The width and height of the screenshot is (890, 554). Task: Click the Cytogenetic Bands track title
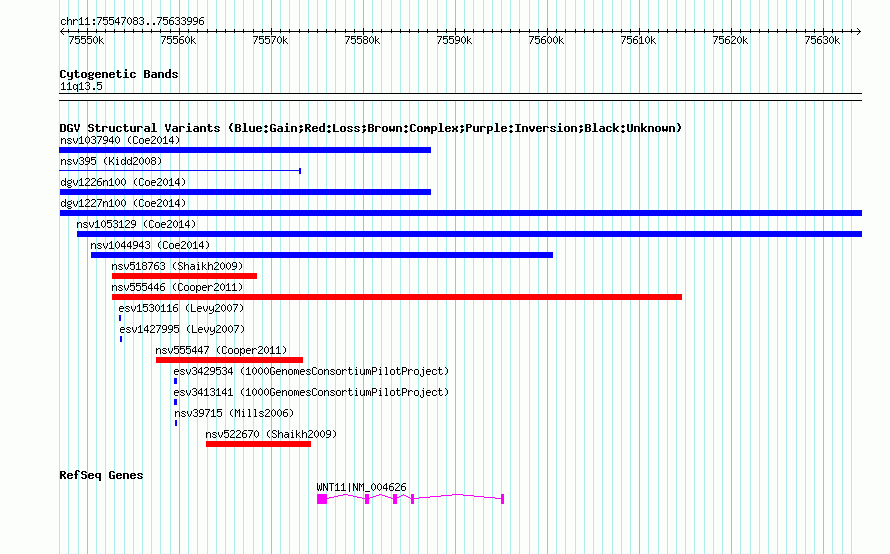119,74
